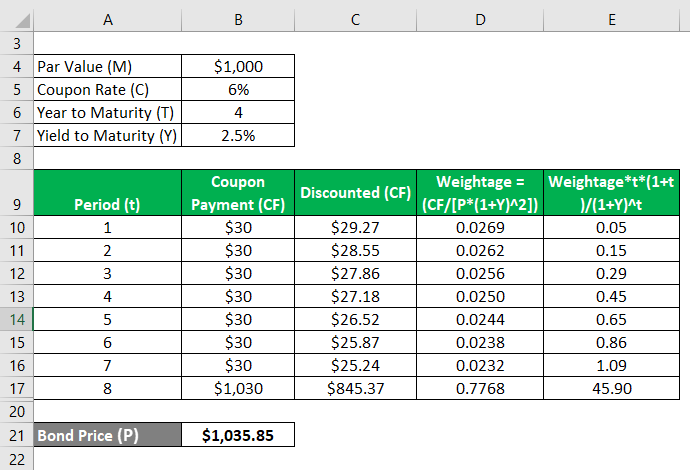
Task: Select row 14 header
Action: point(16,319)
